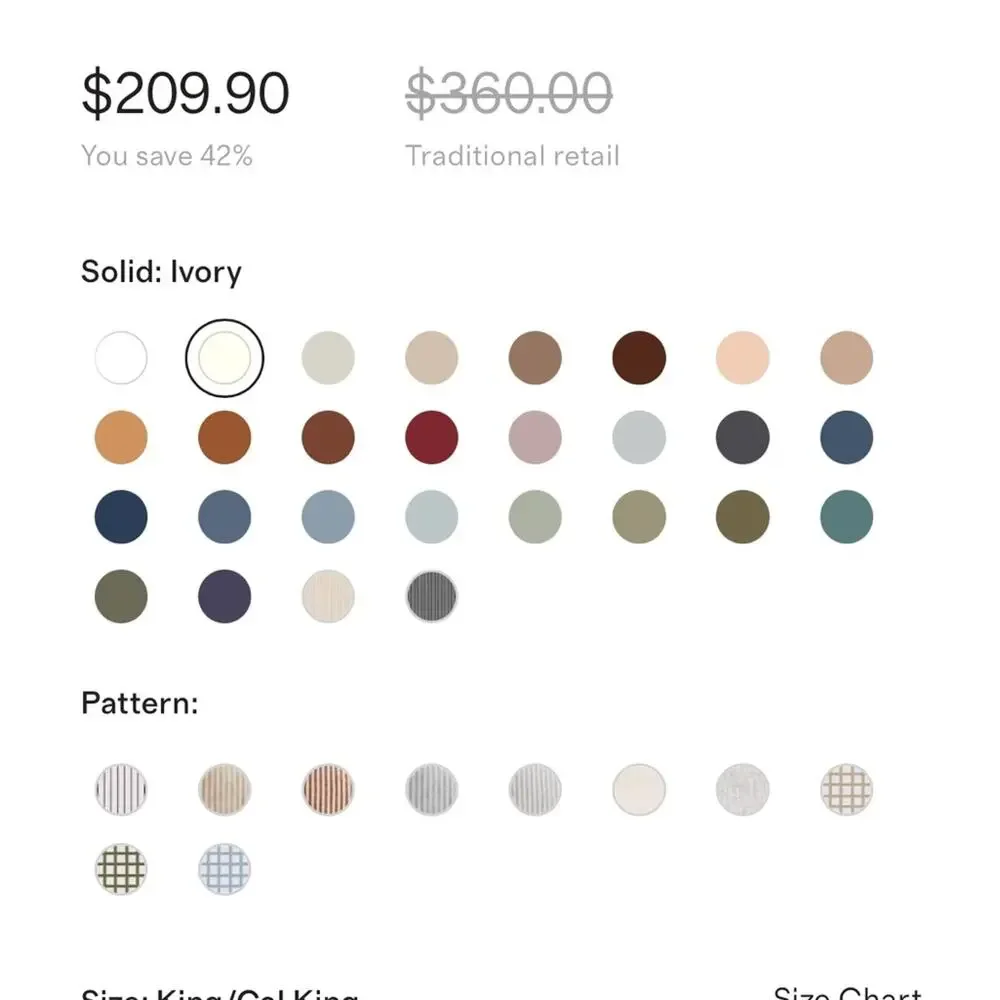Pick the crimson red color swatch
Image resolution: width=1000 pixels, height=1000 pixels.
[x=432, y=438]
